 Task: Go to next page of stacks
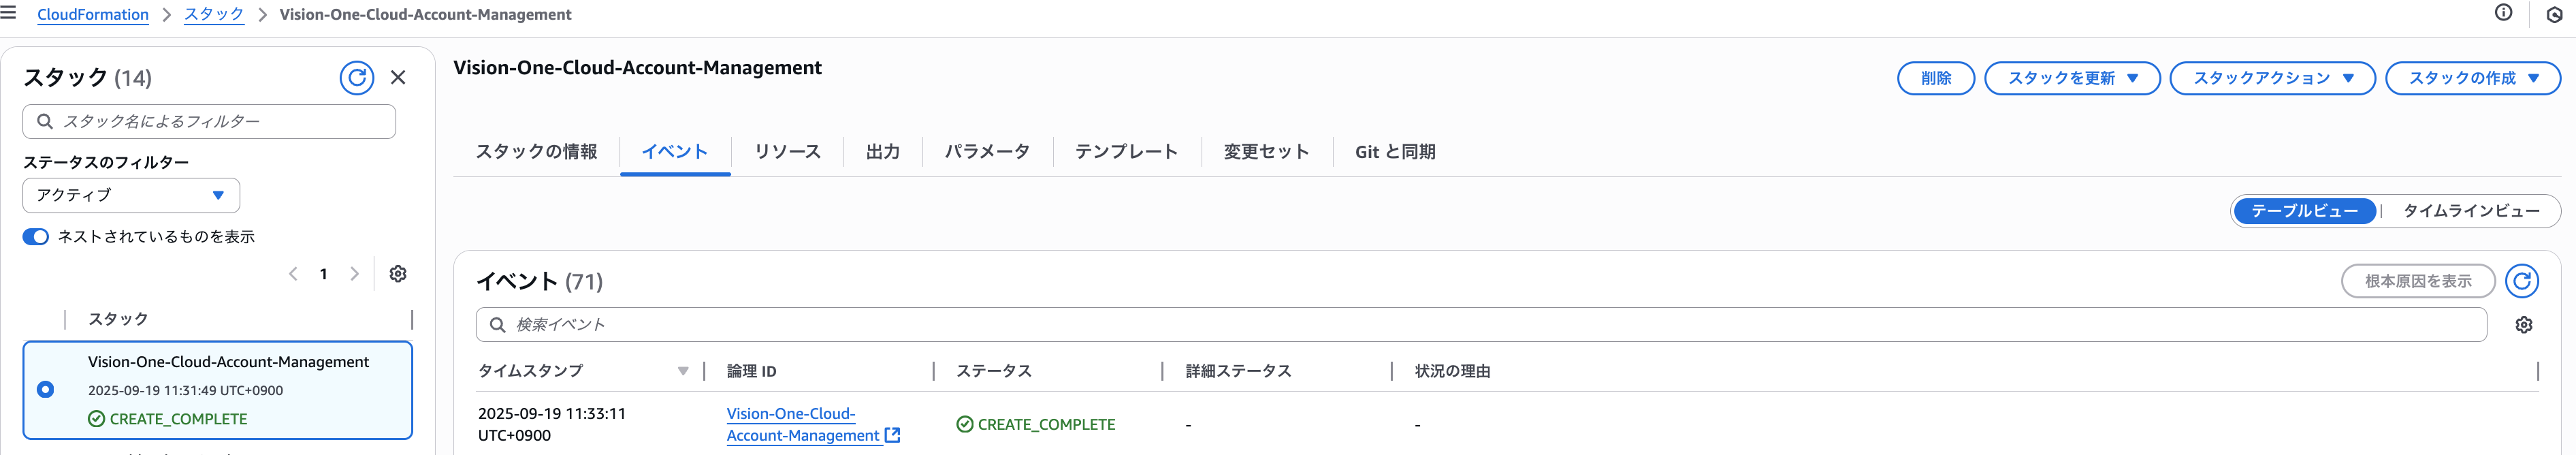pyautogui.click(x=354, y=273)
